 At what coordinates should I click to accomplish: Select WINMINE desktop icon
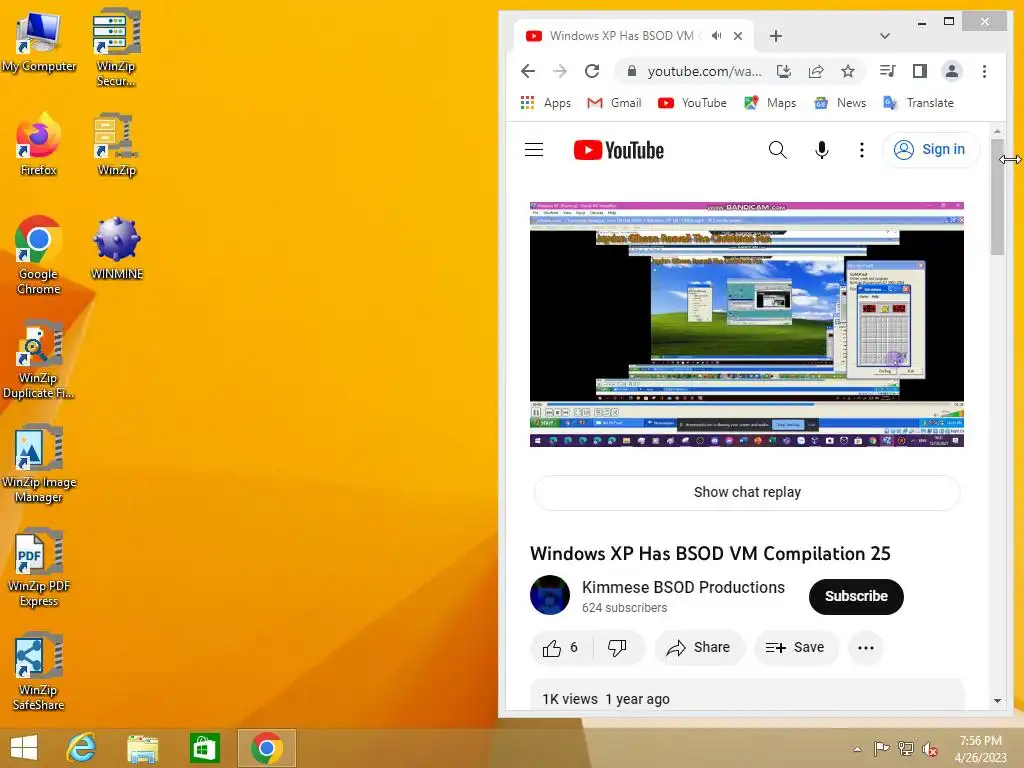coord(116,248)
